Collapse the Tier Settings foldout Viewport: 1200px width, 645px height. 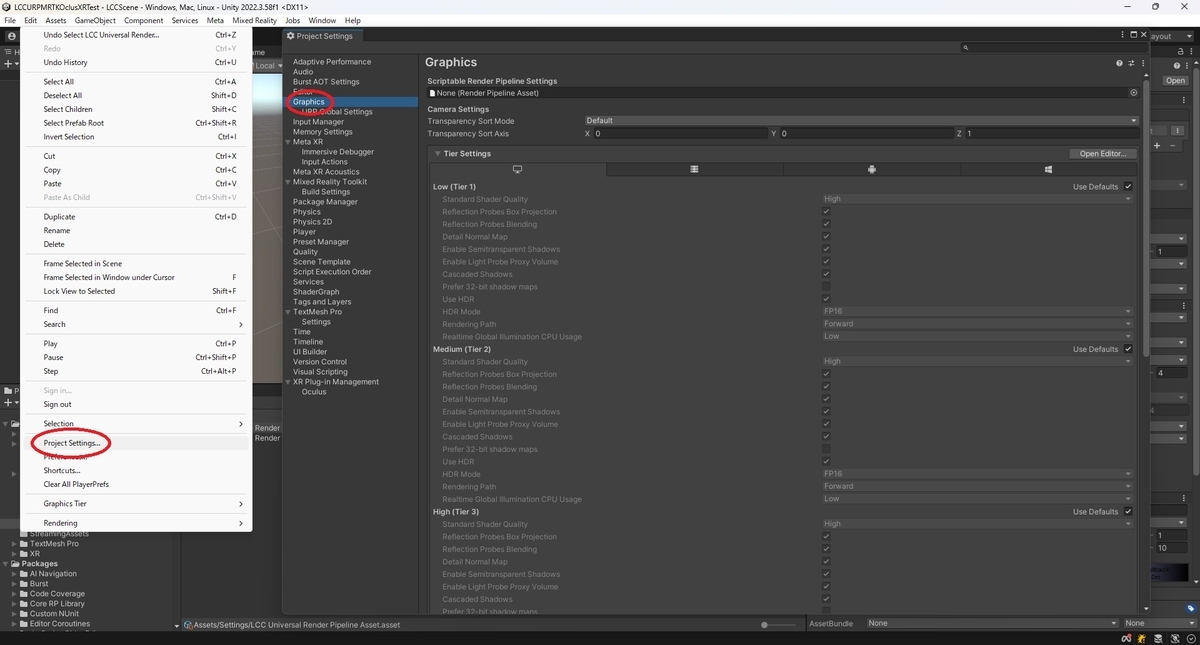(437, 154)
